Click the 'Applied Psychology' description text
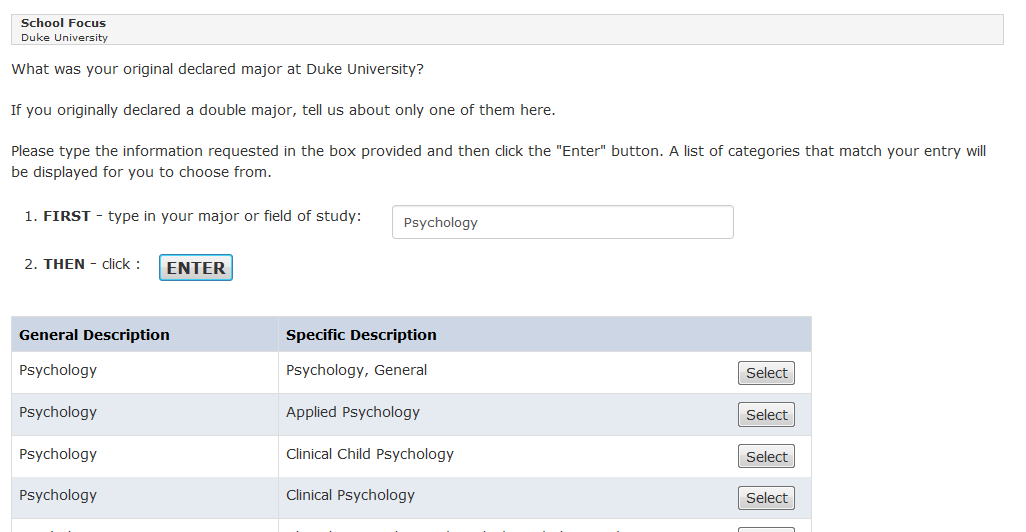 click(352, 412)
